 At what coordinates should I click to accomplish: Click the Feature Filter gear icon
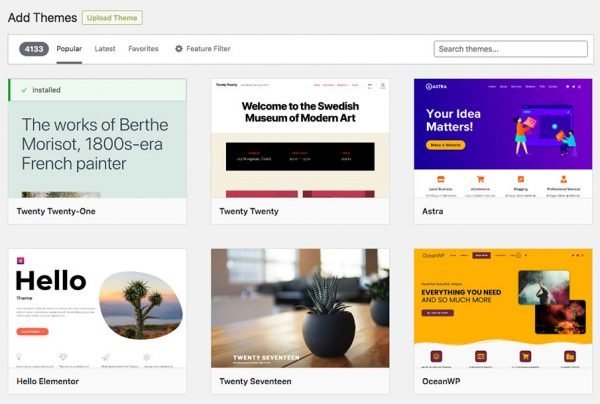click(x=179, y=49)
